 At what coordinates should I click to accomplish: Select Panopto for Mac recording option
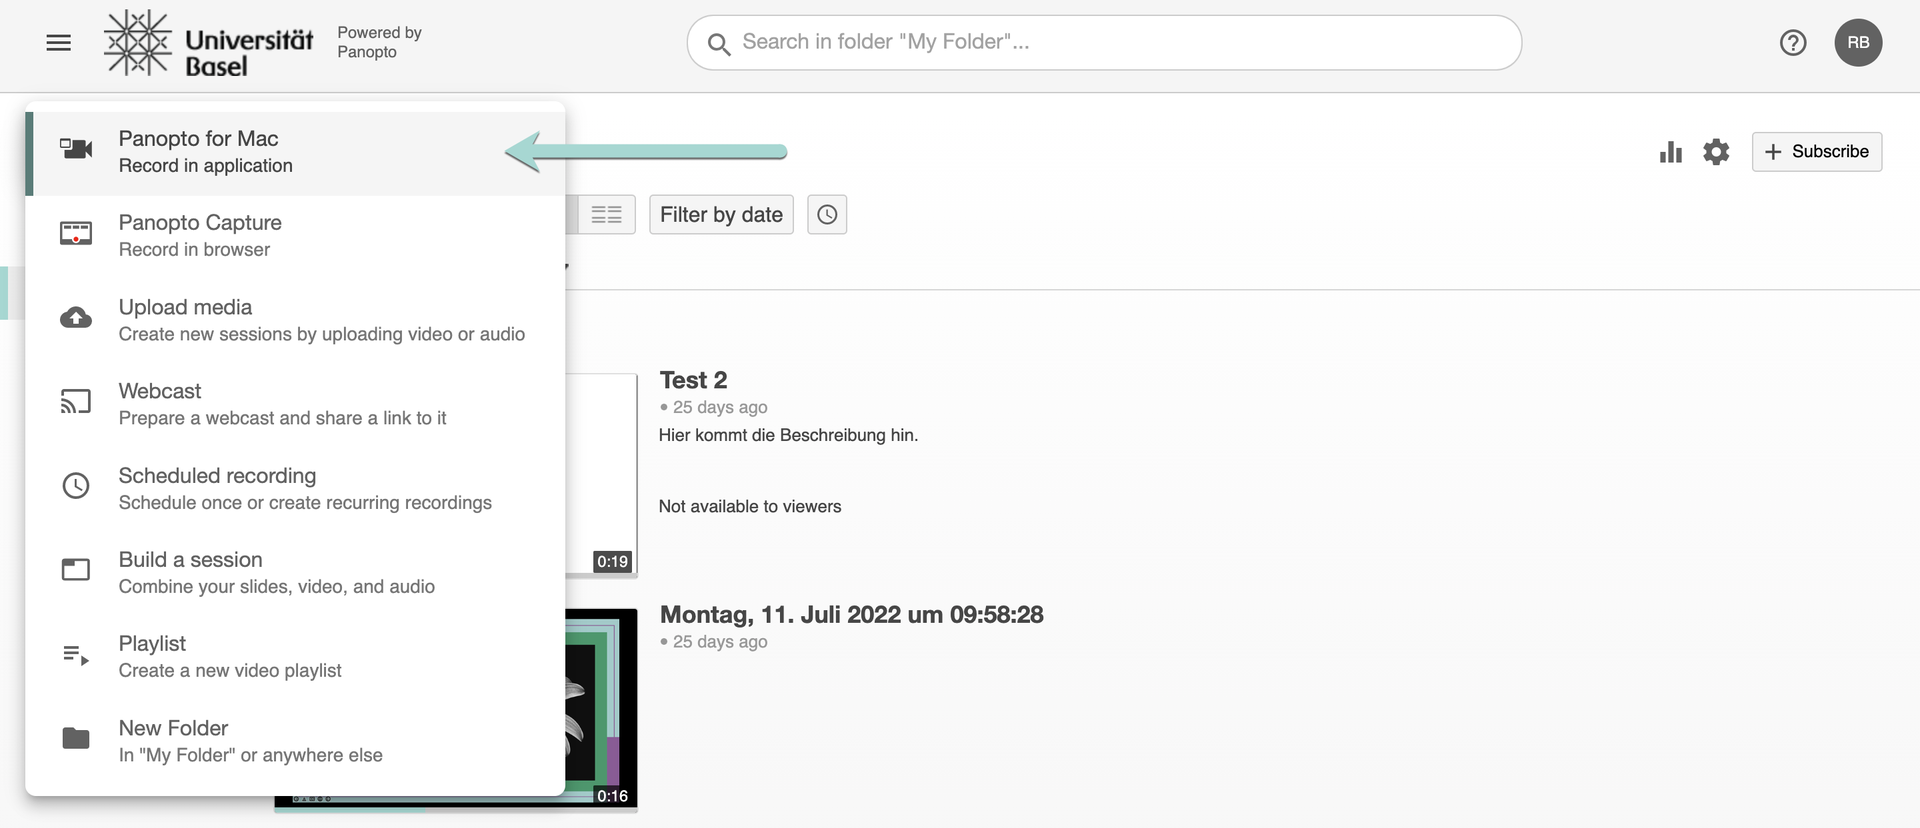(295, 152)
